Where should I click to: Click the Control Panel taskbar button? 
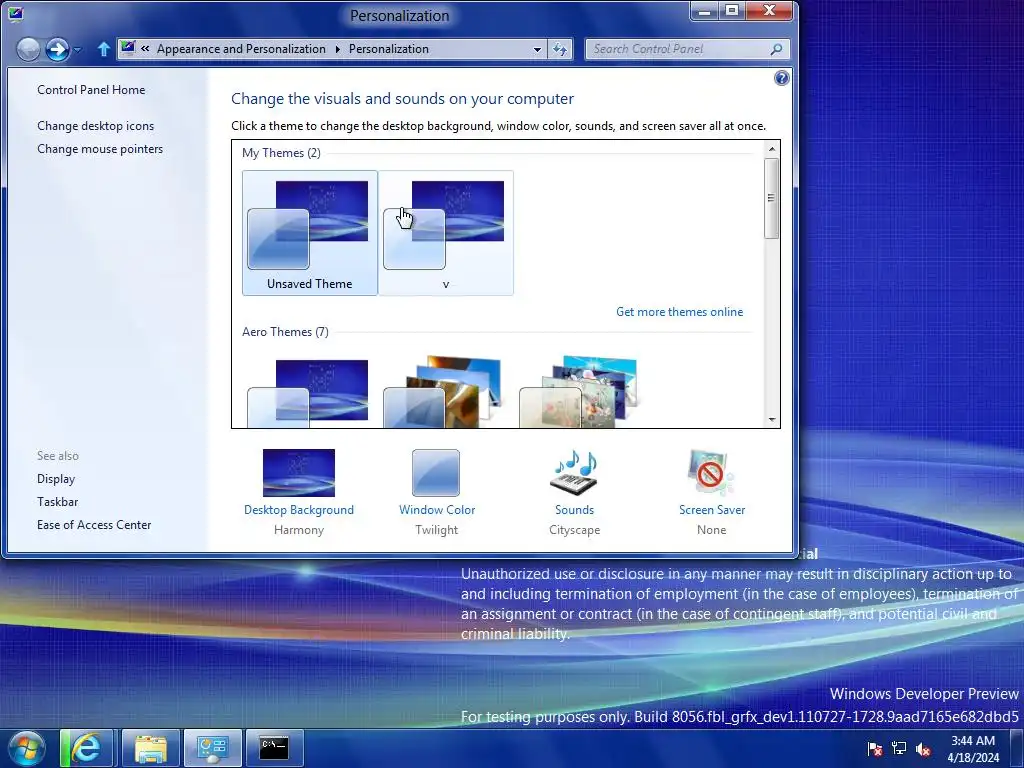point(212,748)
